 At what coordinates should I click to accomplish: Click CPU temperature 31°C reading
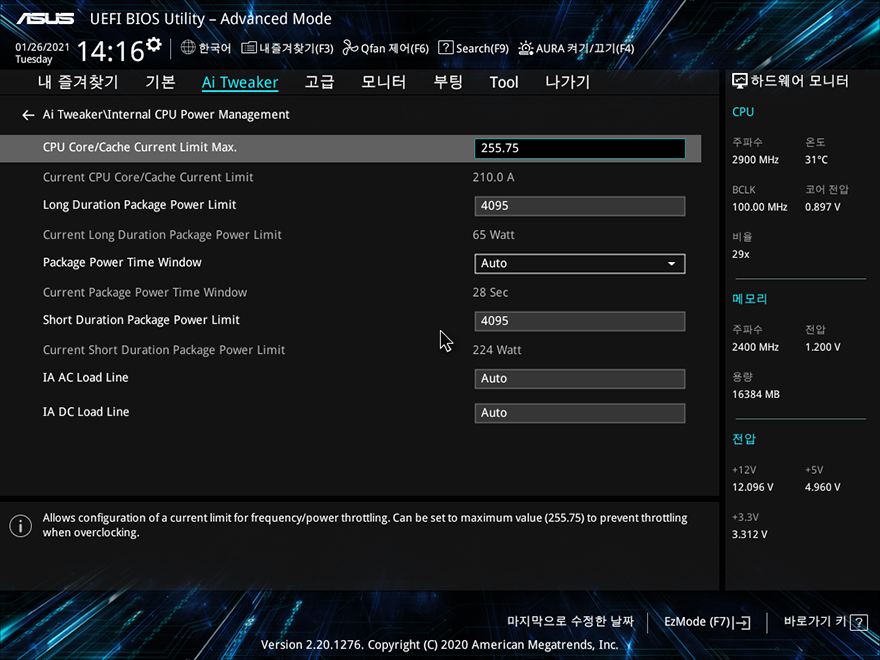(x=816, y=160)
